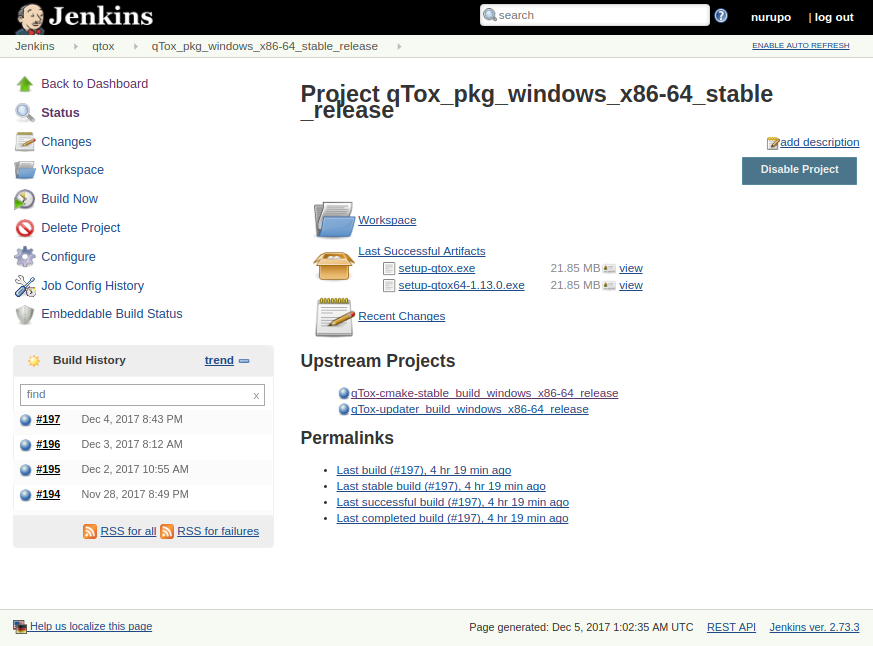
Task: Click the Job Config History tools icon
Action: coord(24,286)
